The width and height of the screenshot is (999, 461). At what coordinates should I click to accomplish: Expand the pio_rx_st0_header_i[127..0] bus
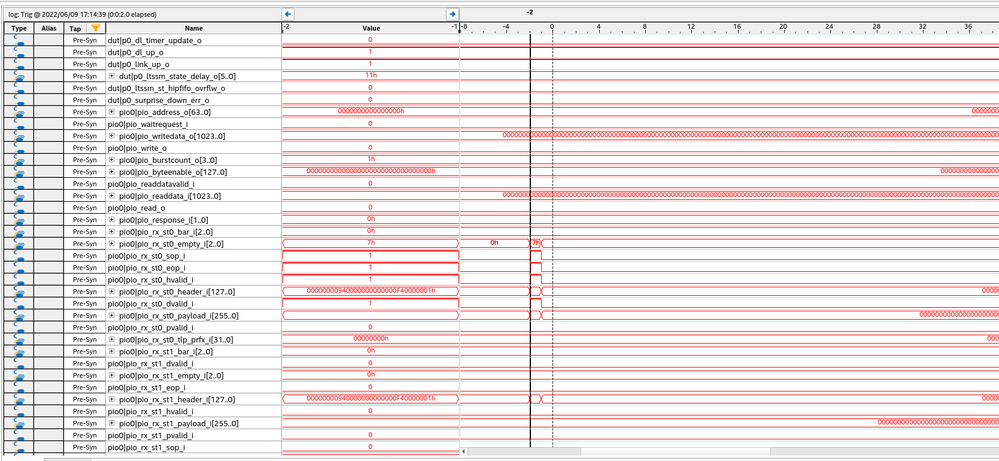click(111, 292)
